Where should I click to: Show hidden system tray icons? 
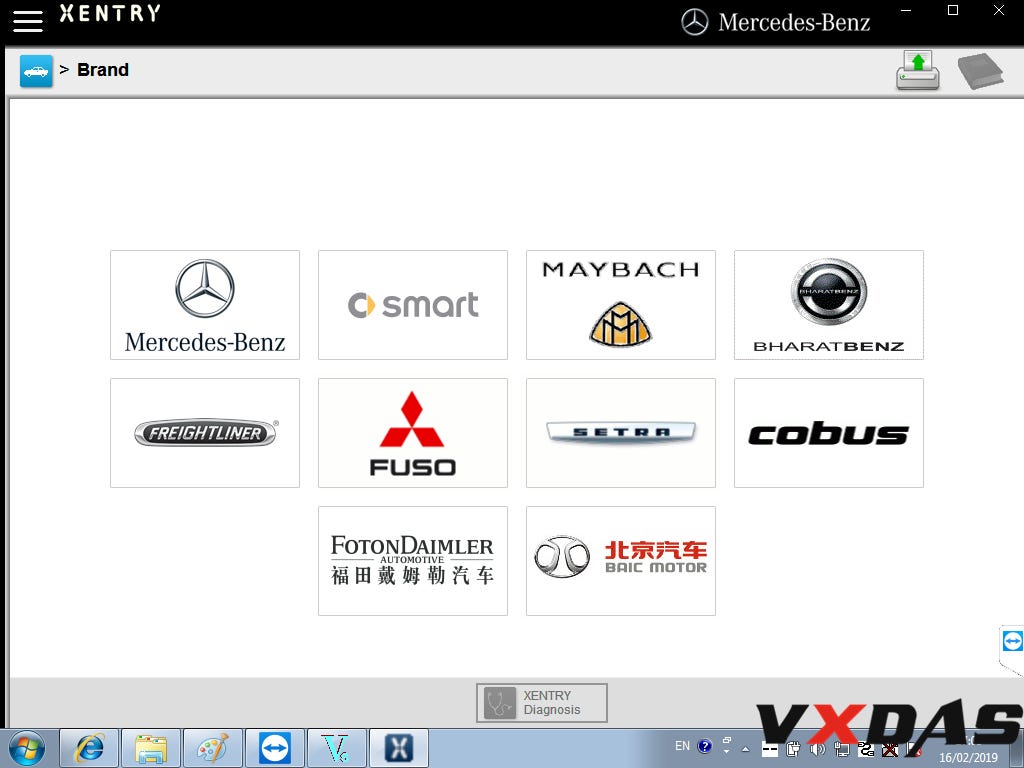coord(746,749)
